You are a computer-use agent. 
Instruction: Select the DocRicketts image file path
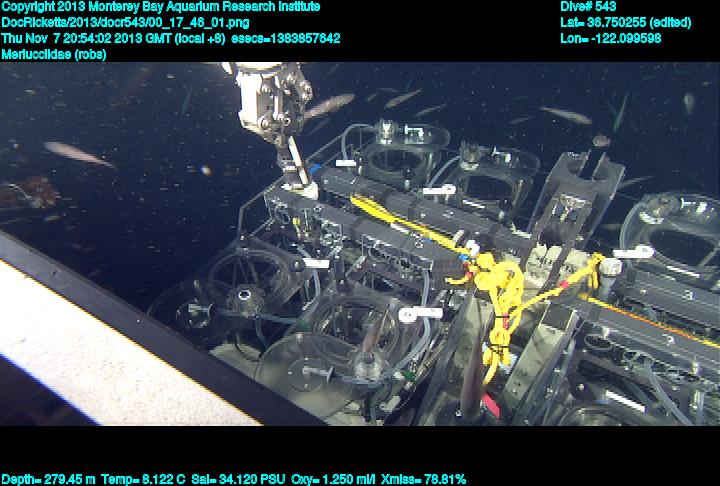(x=125, y=22)
